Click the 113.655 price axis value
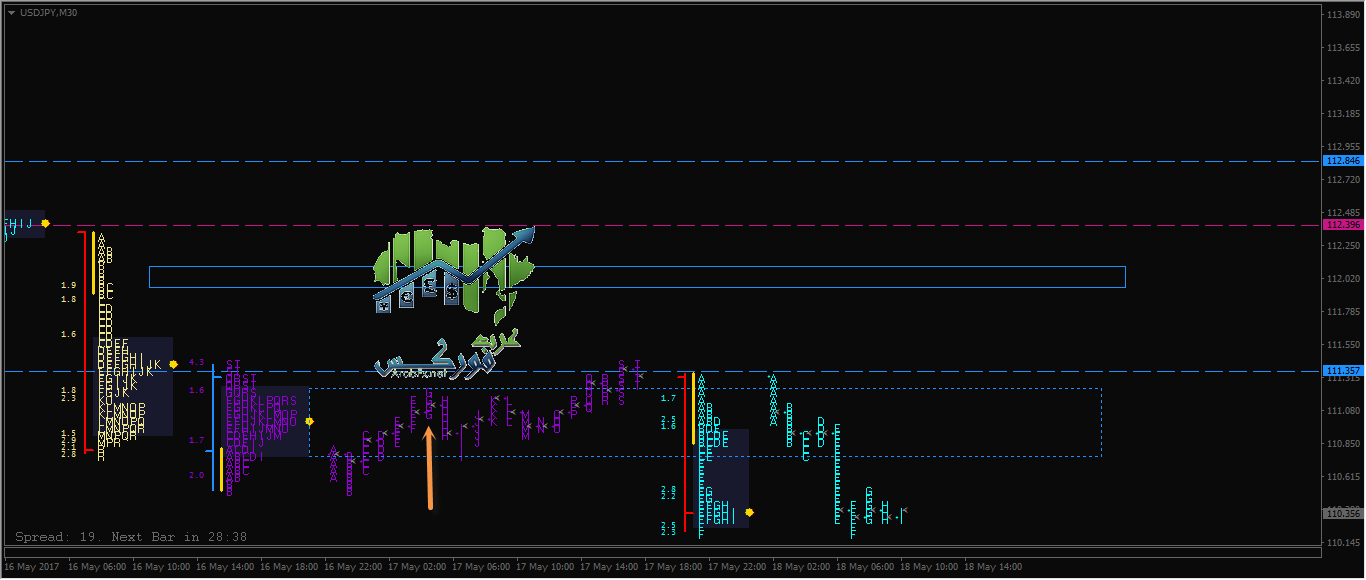1366x580 pixels. (1344, 48)
